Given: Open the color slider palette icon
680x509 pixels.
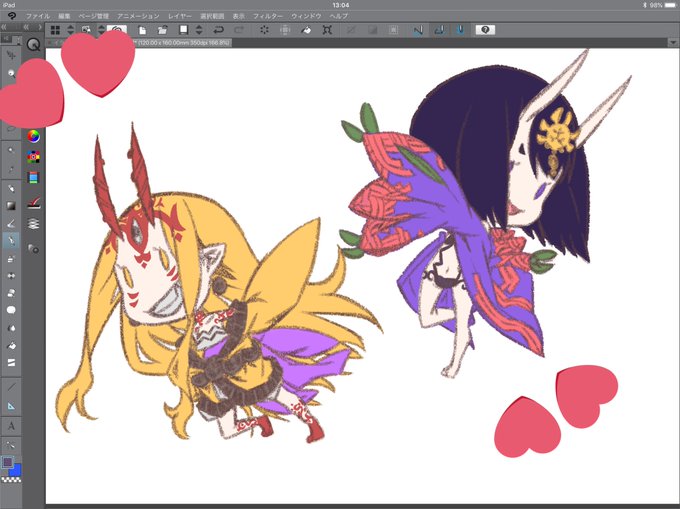Looking at the screenshot, I should pos(33,177).
